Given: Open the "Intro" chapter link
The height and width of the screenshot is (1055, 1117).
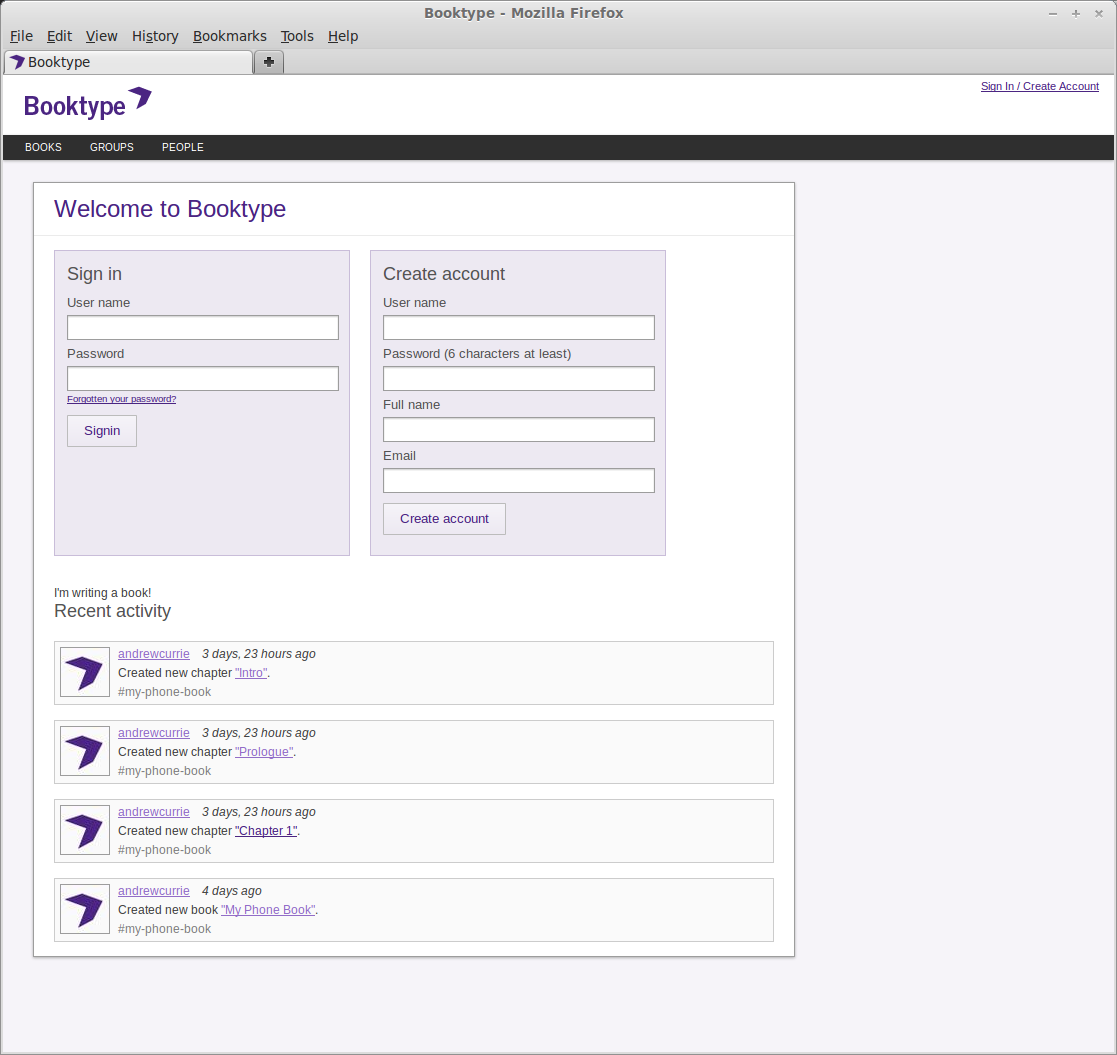Looking at the screenshot, I should pyautogui.click(x=251, y=672).
